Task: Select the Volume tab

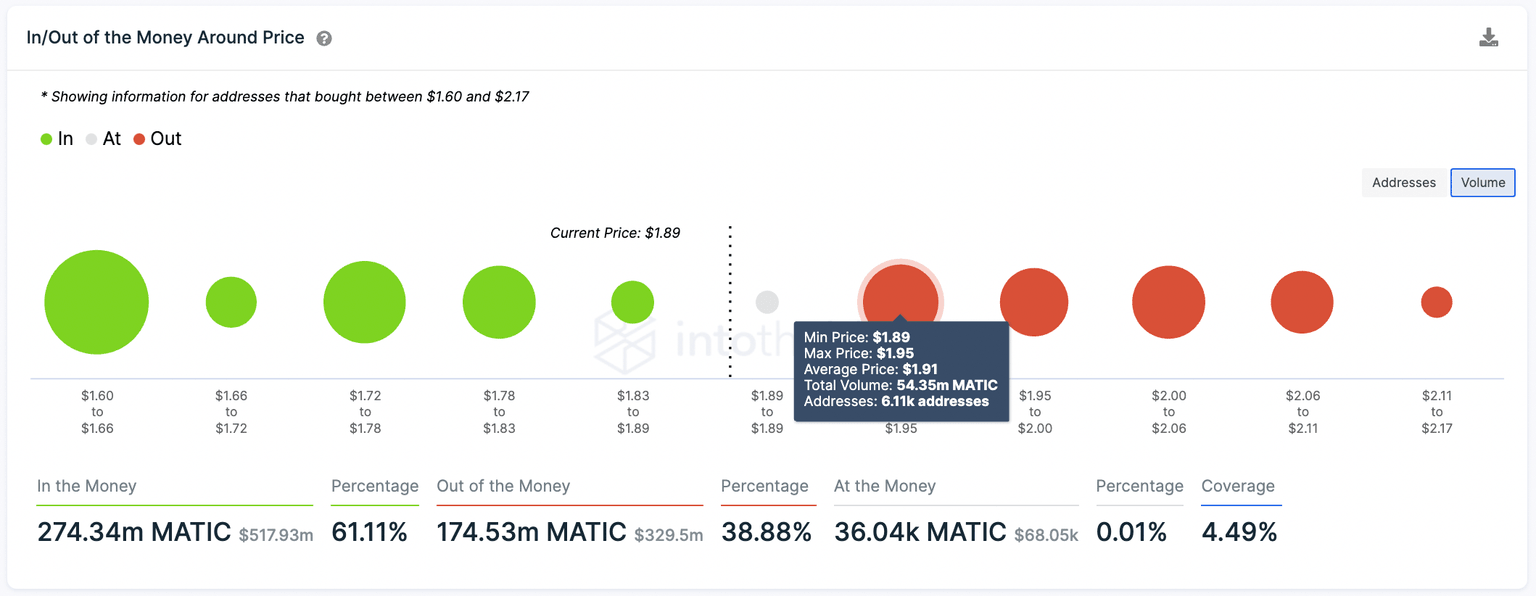Action: (1482, 182)
